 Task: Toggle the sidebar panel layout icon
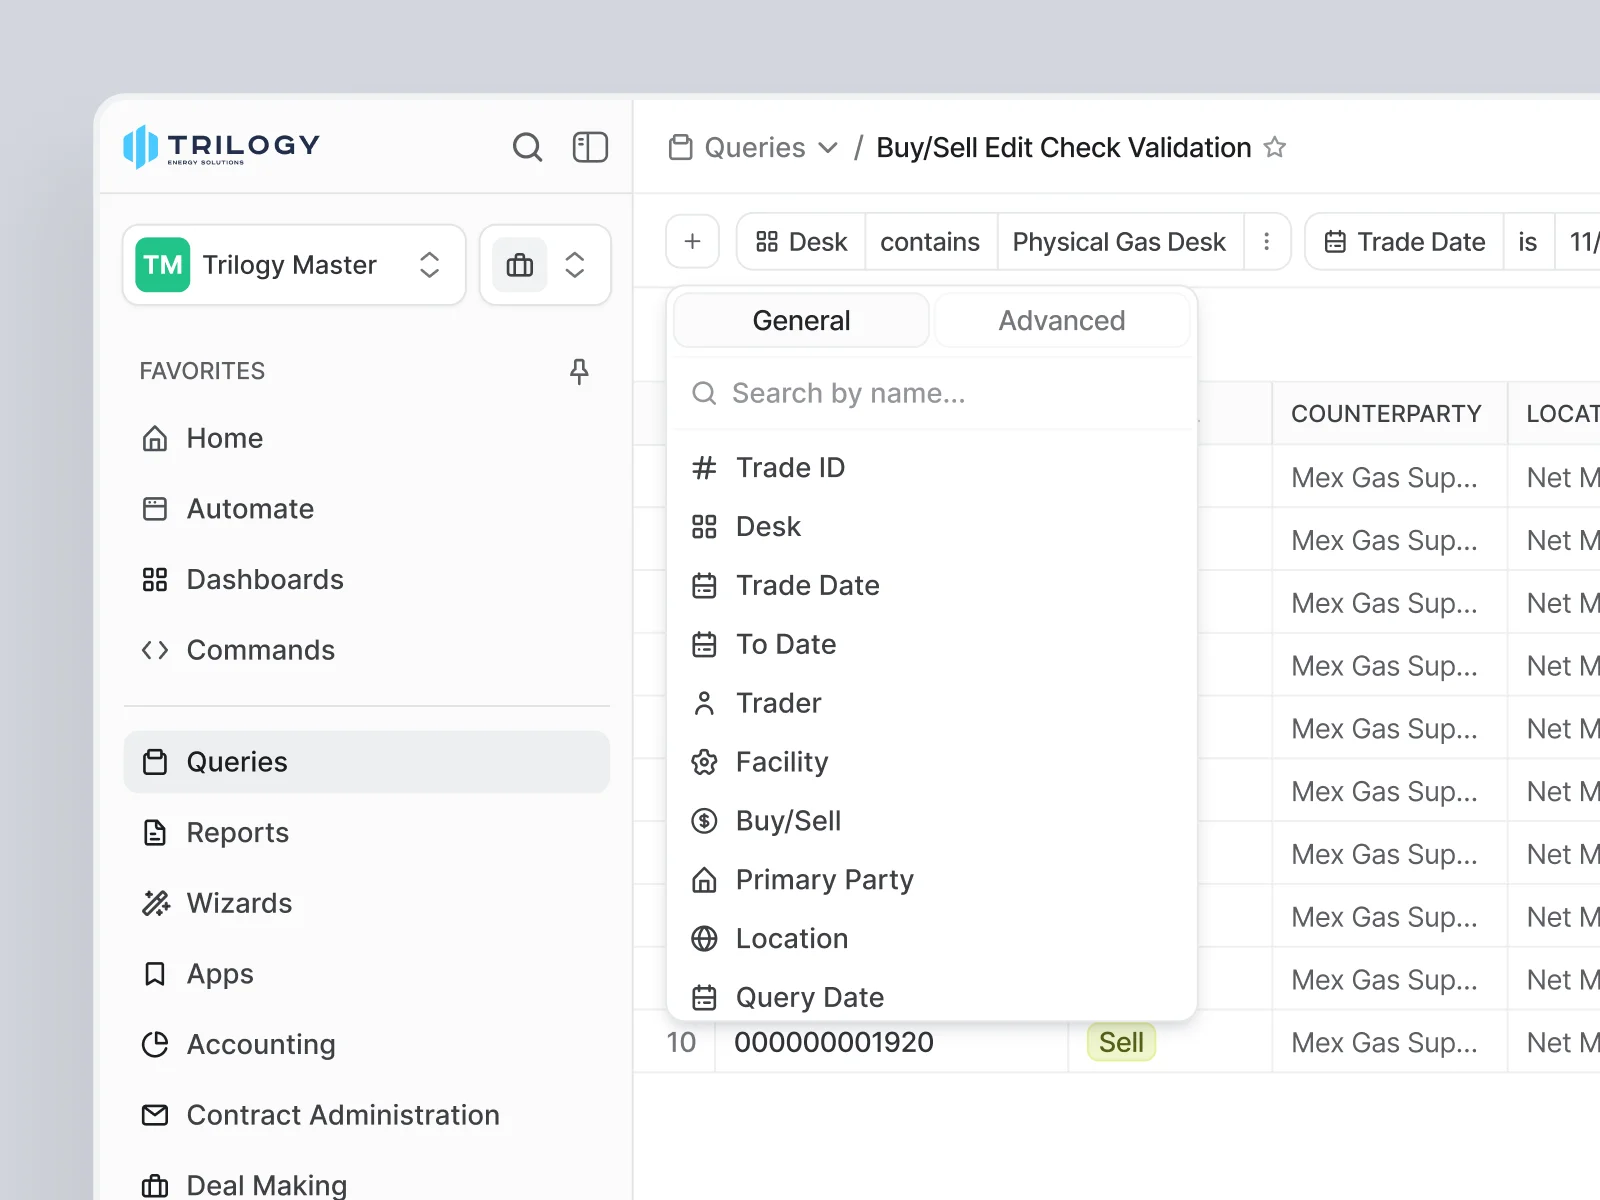590,147
